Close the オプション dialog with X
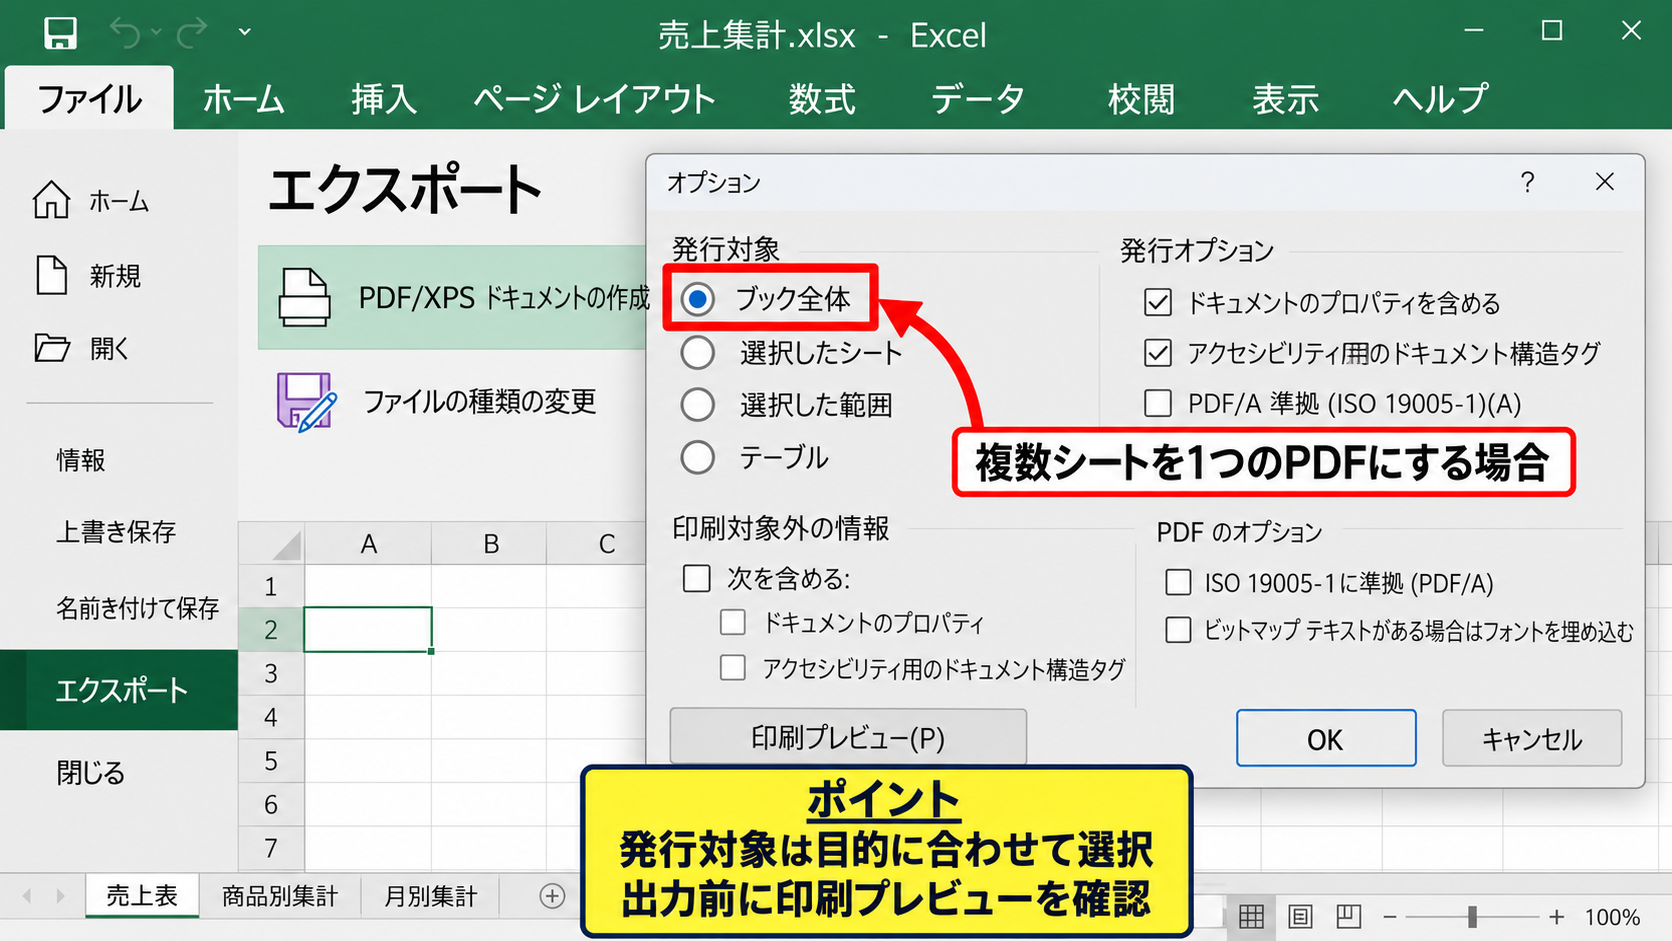 tap(1605, 182)
